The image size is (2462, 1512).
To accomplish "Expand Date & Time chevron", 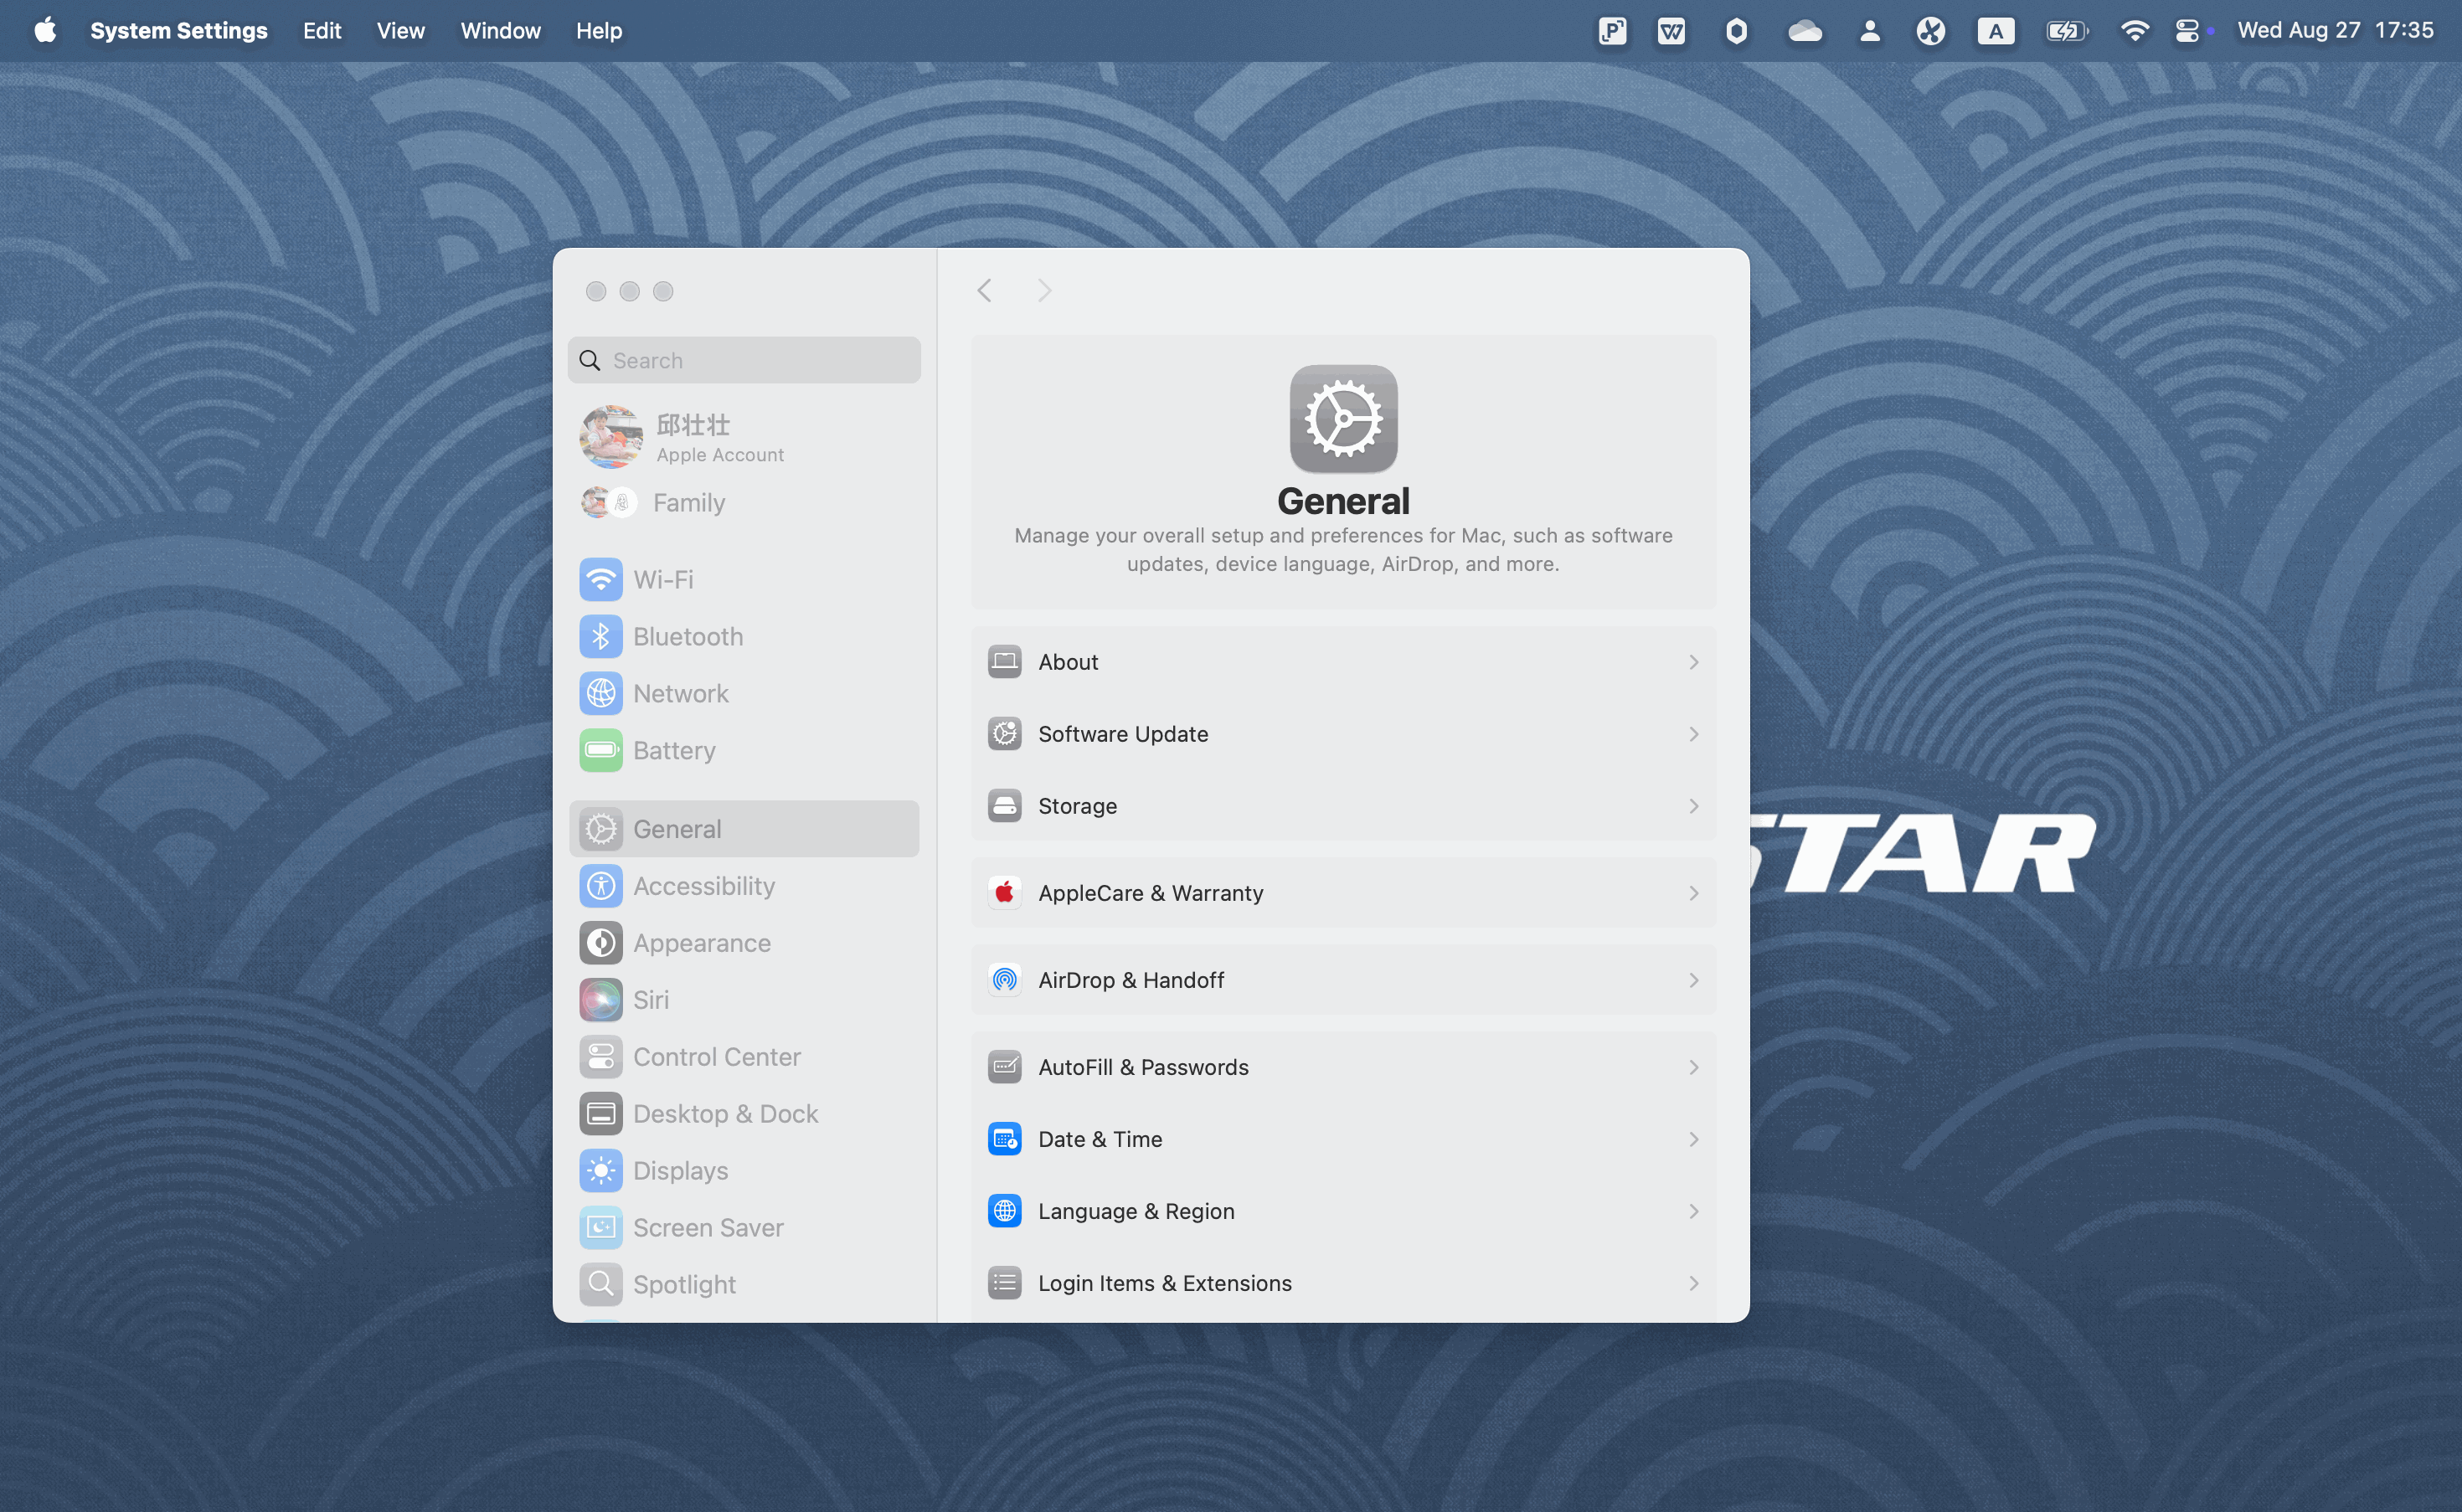I will click(x=1694, y=1138).
